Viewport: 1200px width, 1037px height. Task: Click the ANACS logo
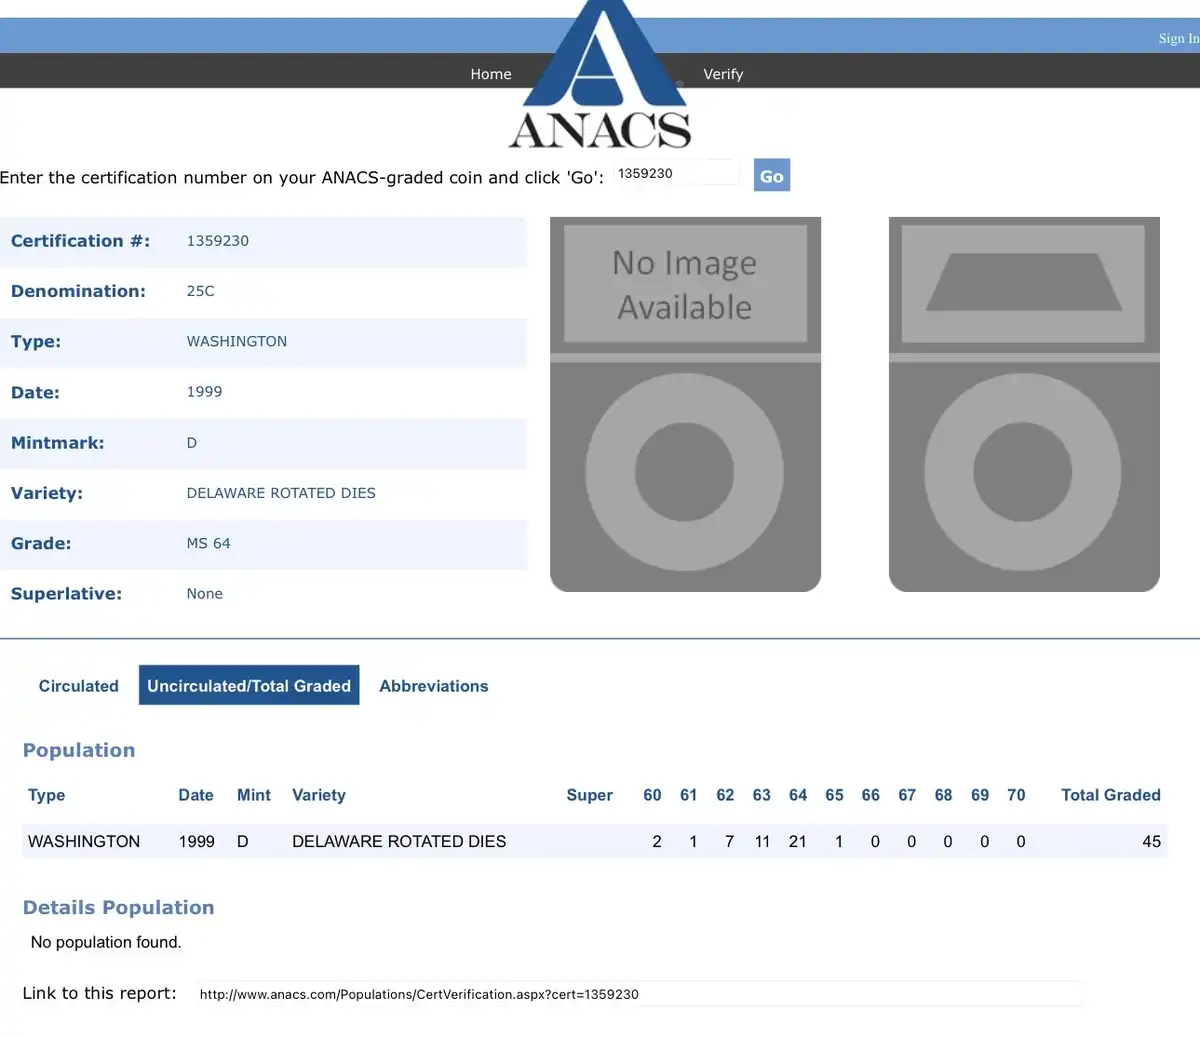tap(600, 75)
